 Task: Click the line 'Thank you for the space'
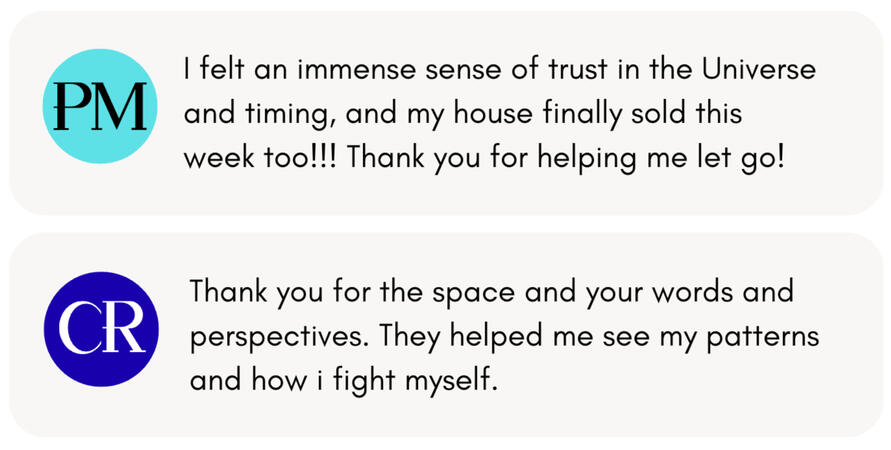click(492, 293)
